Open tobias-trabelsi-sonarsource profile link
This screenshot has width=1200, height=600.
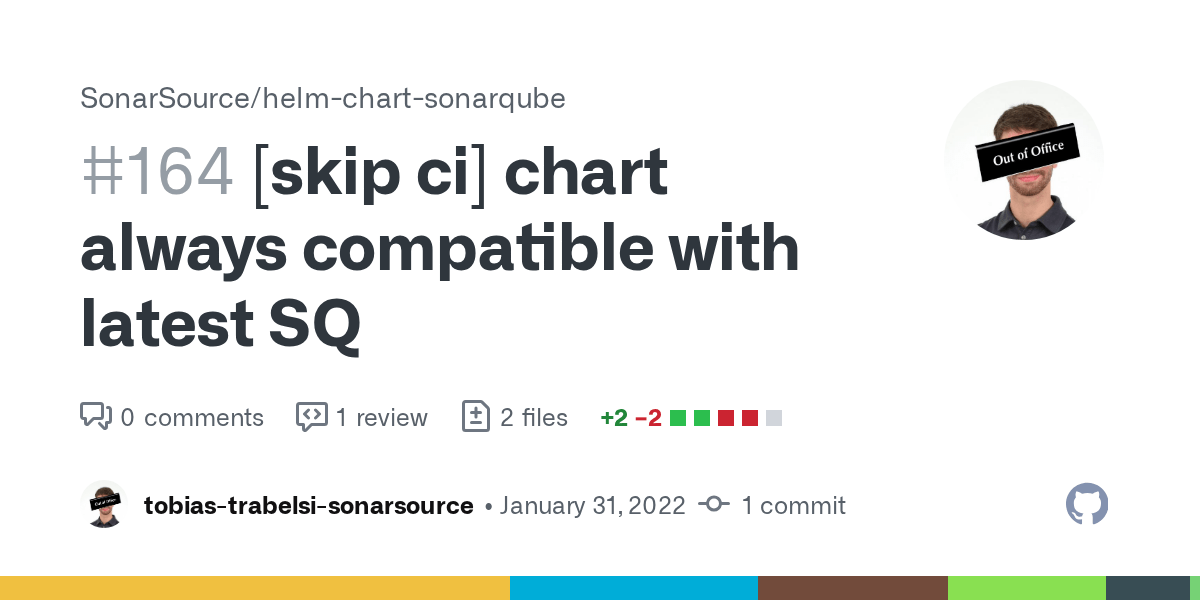point(308,506)
